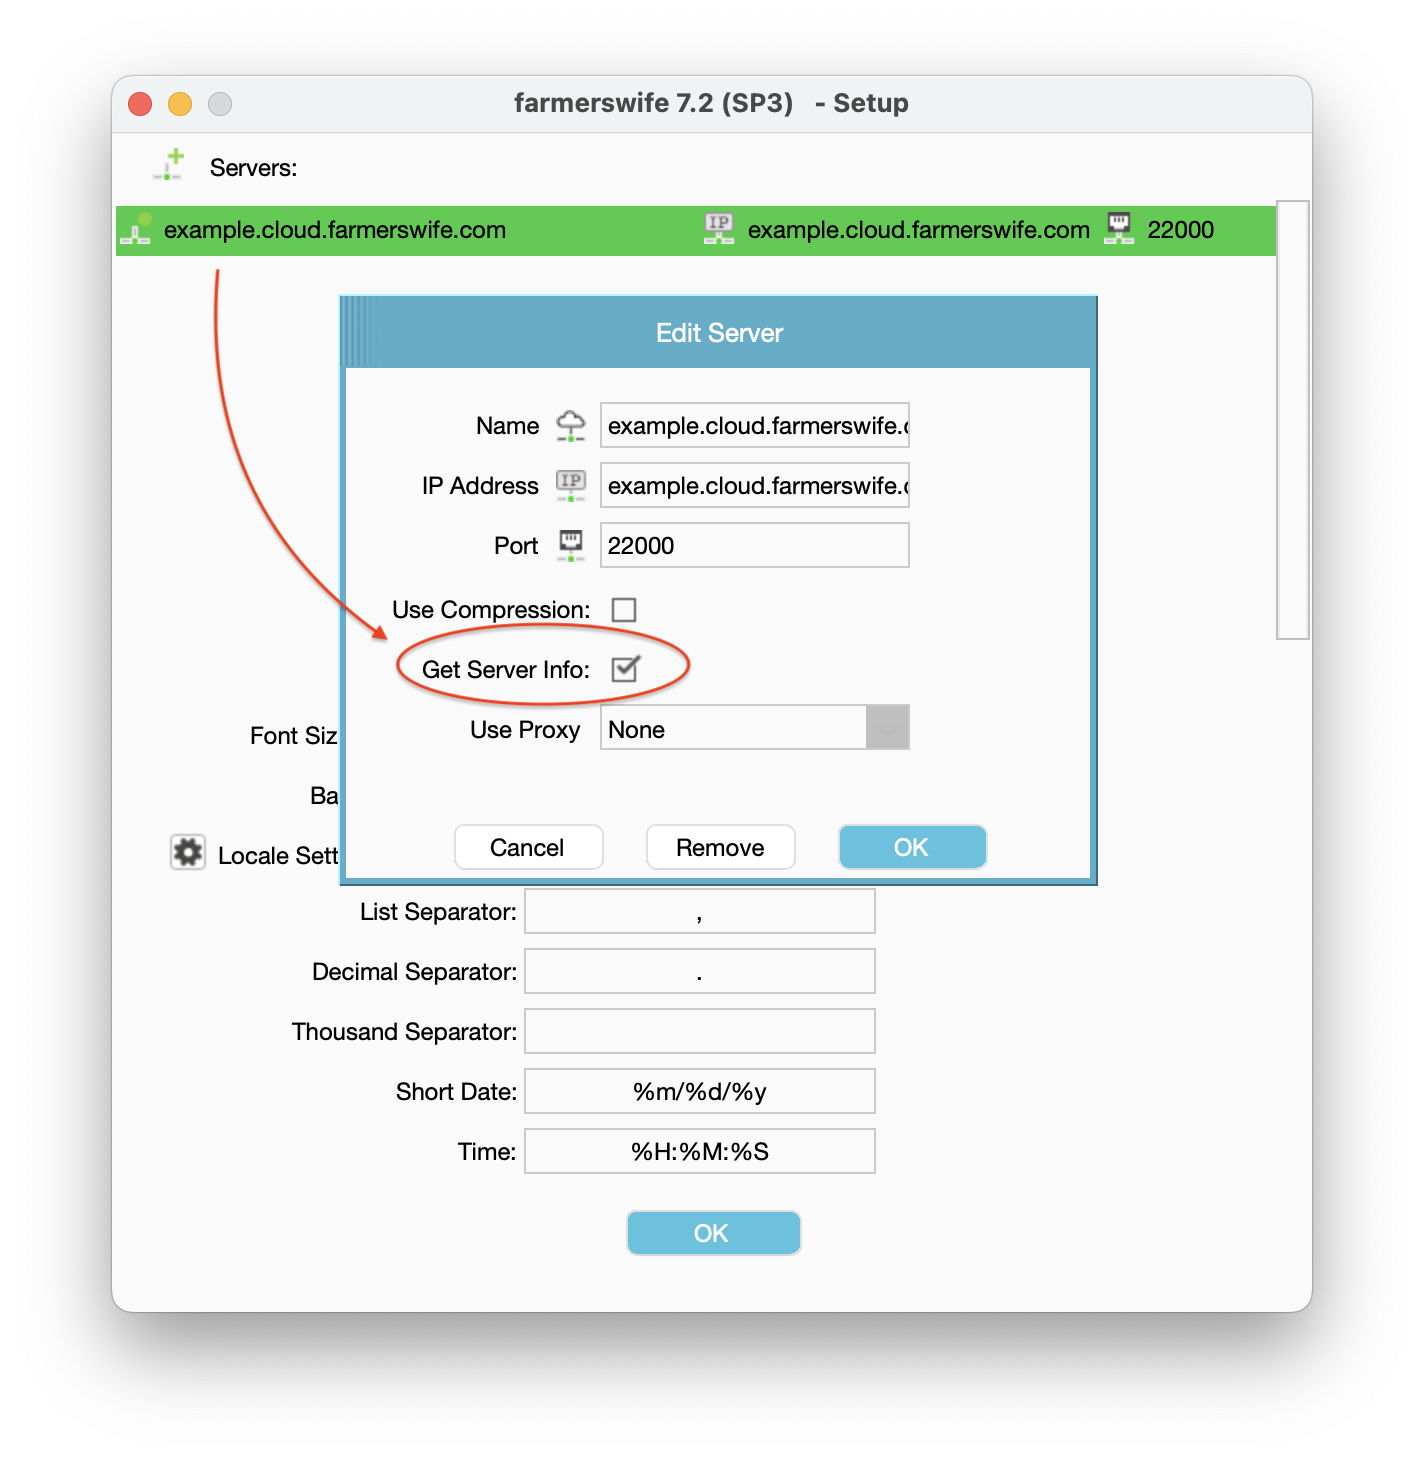Click the IP Address input field
Screen dimensions: 1424x1460
(755, 485)
